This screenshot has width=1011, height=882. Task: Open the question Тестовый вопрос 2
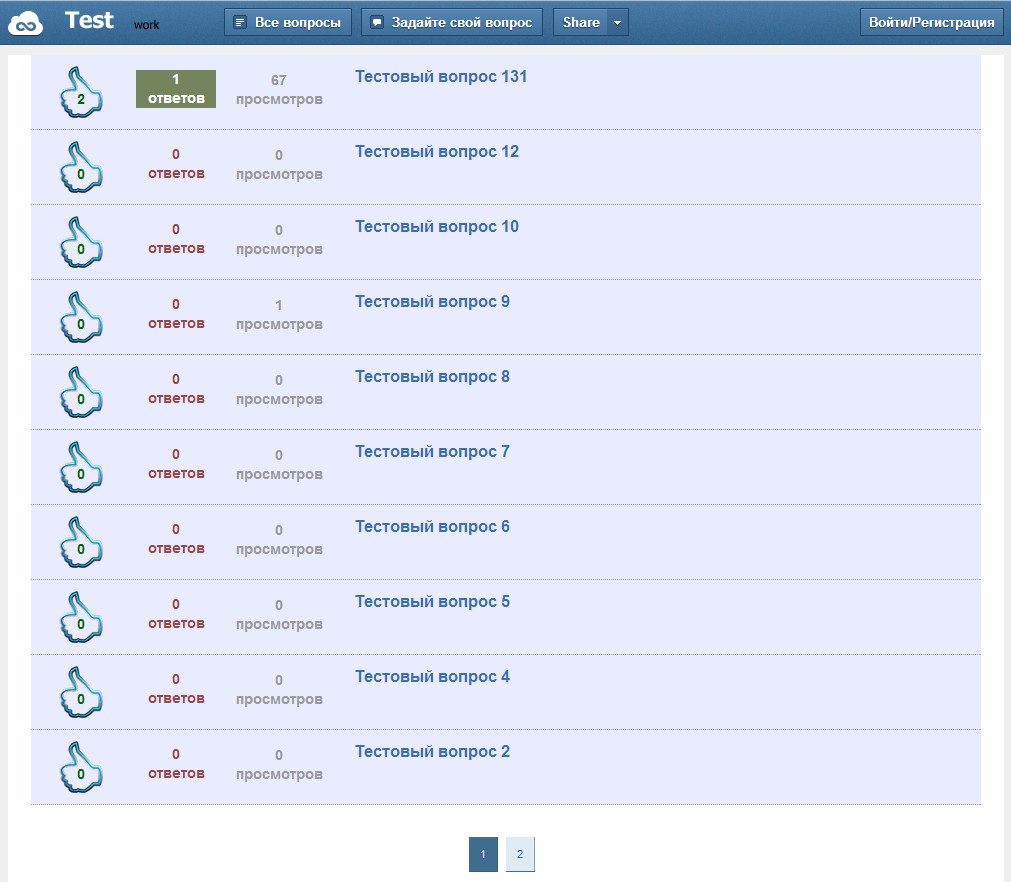[x=433, y=752]
